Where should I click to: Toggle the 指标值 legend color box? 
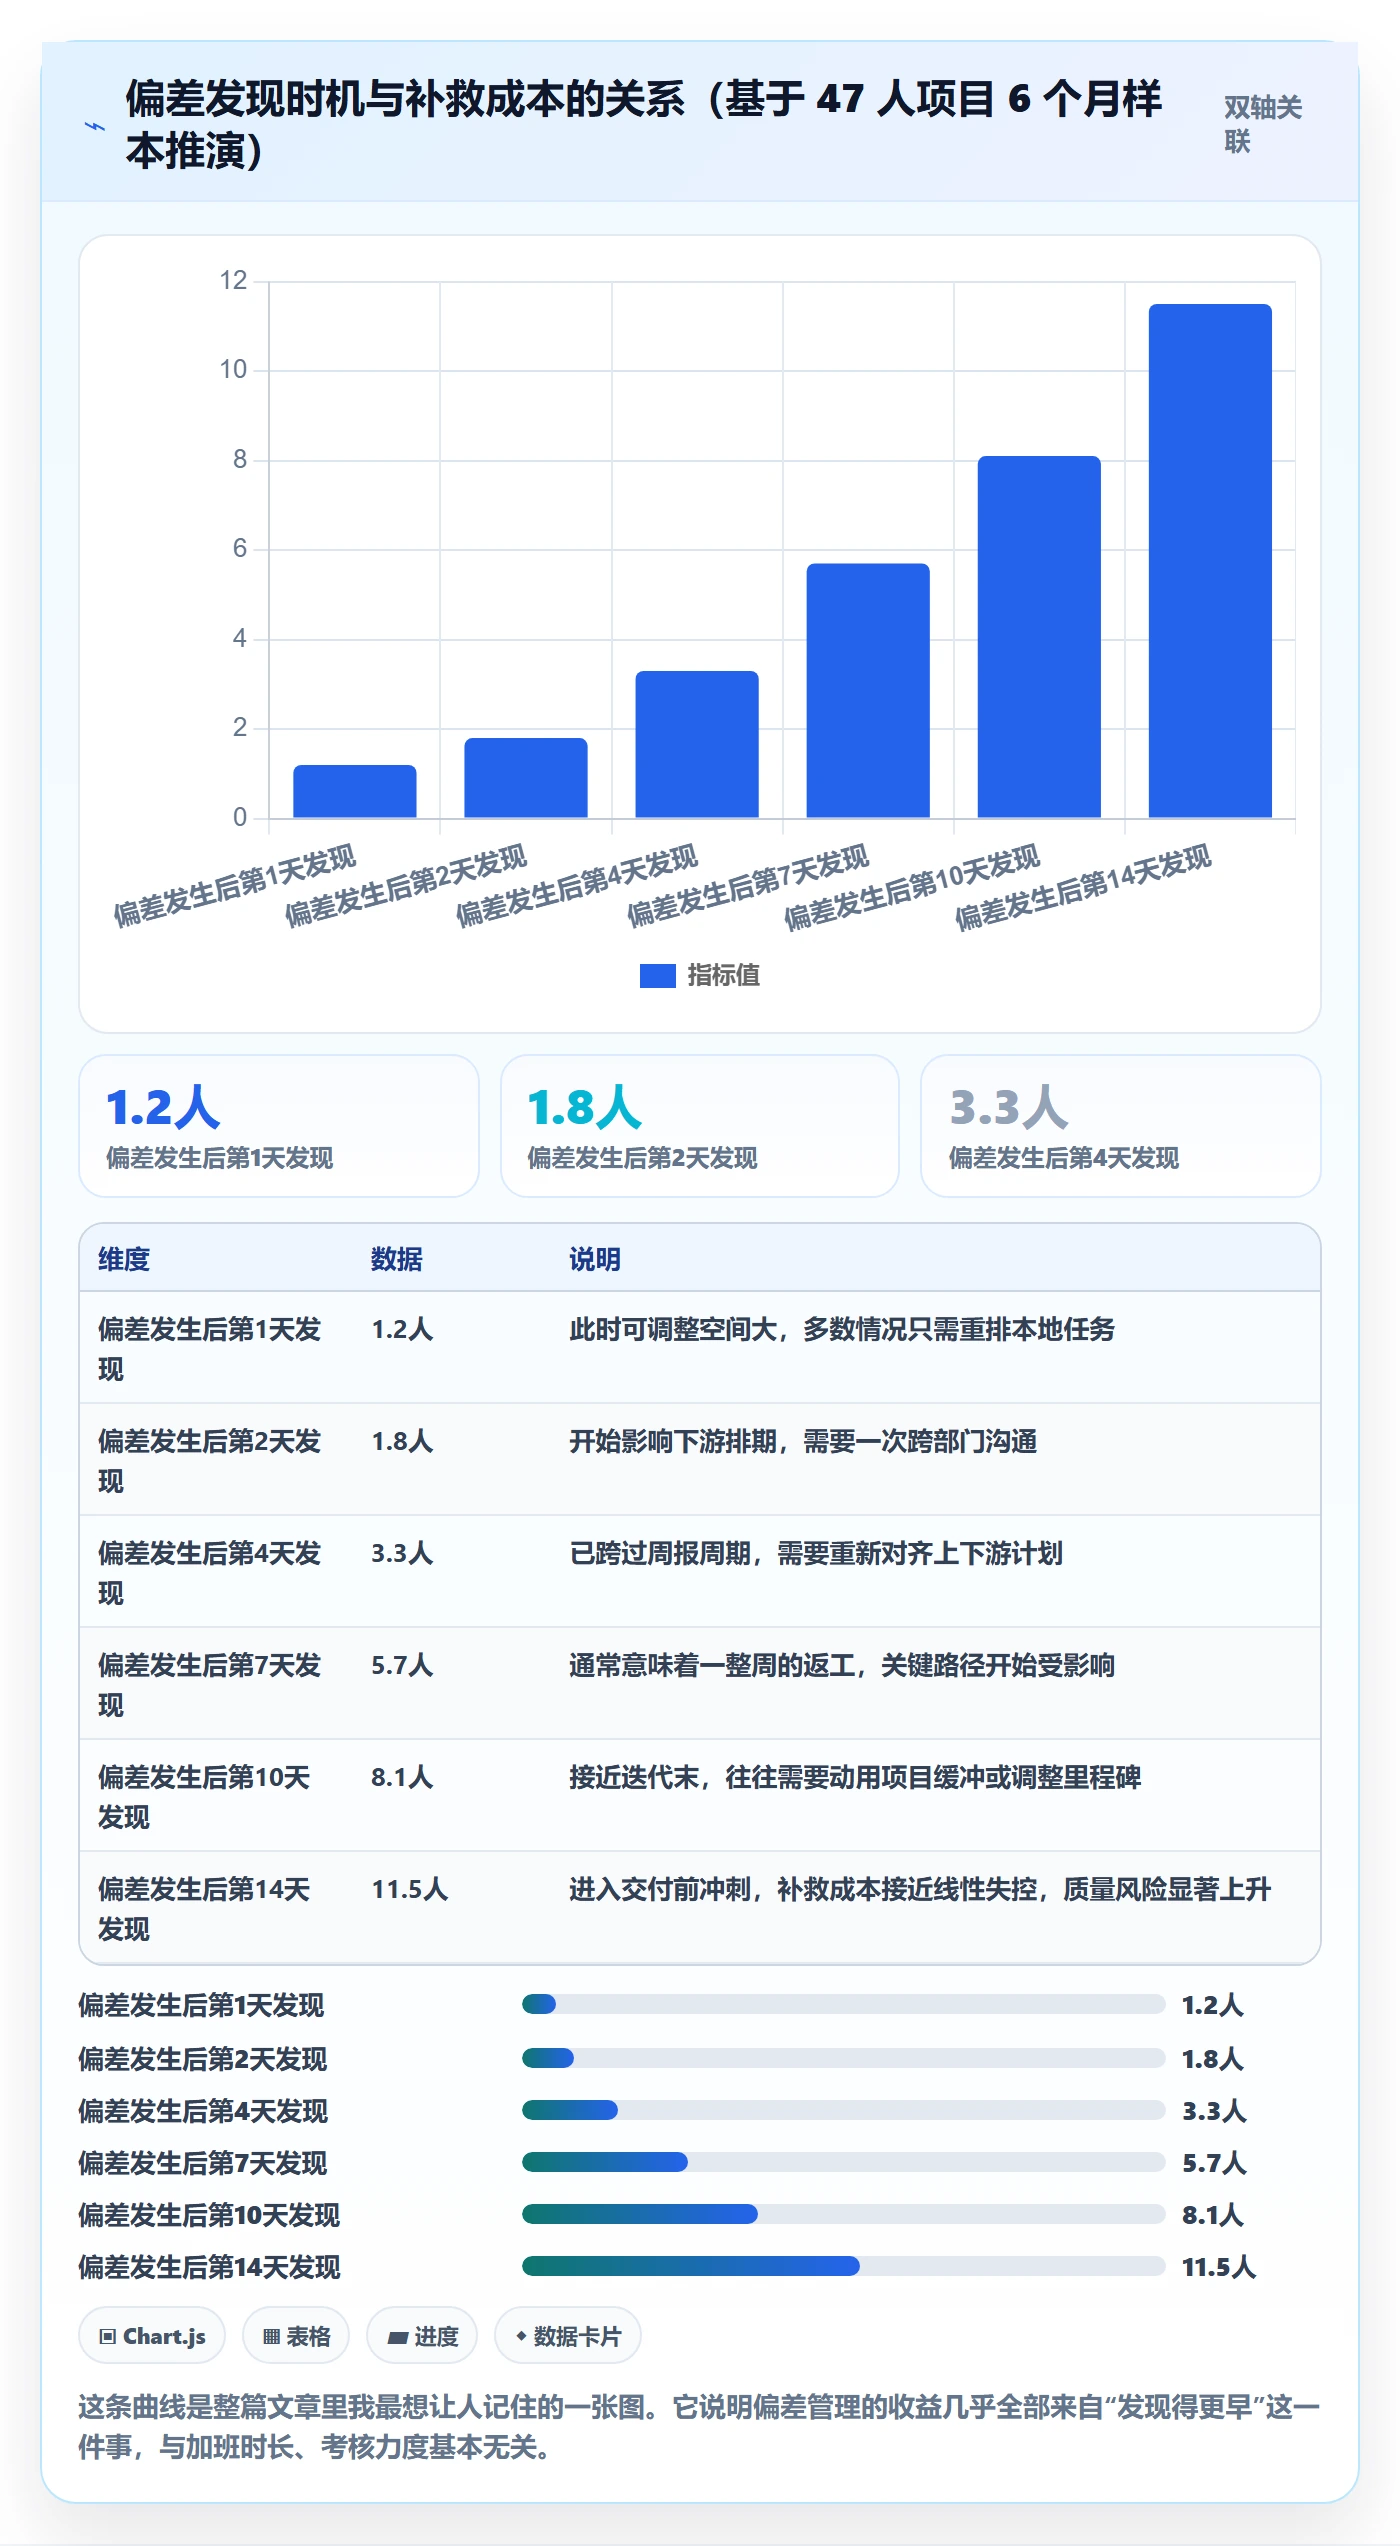(x=657, y=975)
